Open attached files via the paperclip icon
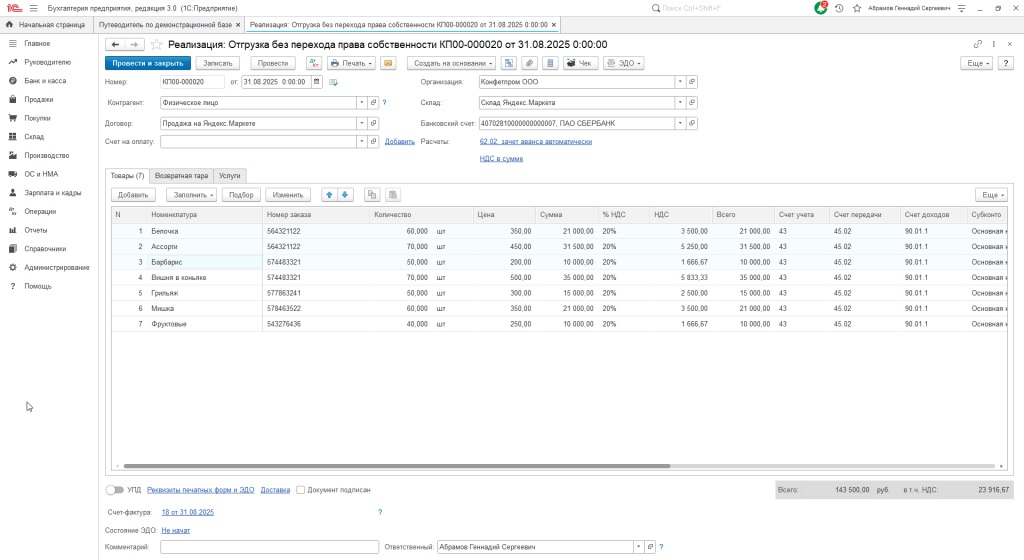This screenshot has height=560, width=1024. coord(528,63)
